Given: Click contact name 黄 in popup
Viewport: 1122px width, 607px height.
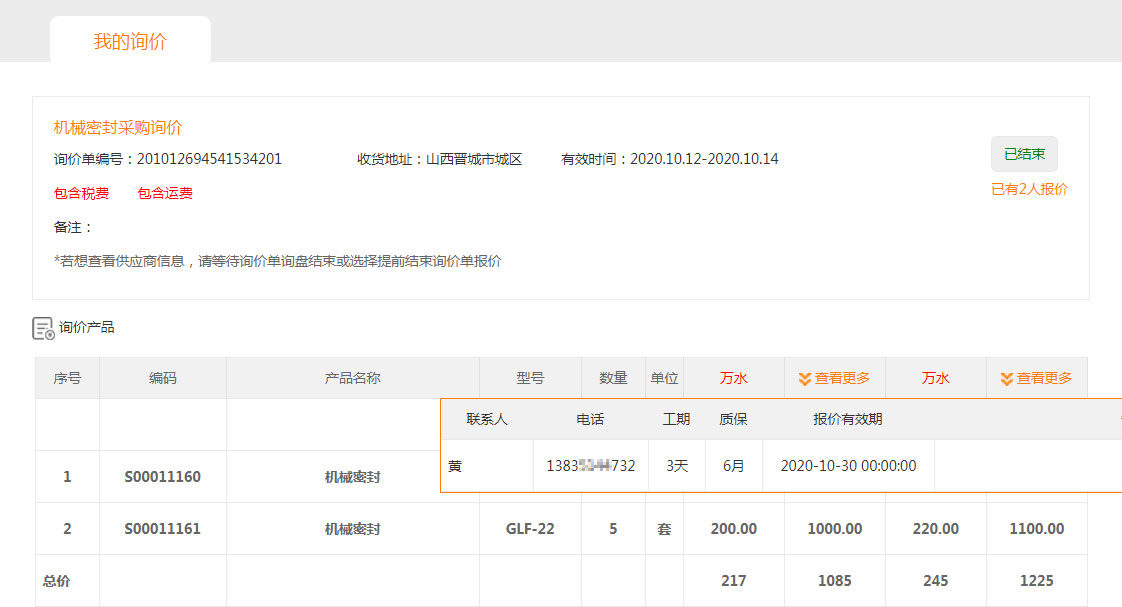Looking at the screenshot, I should pyautogui.click(x=455, y=466).
